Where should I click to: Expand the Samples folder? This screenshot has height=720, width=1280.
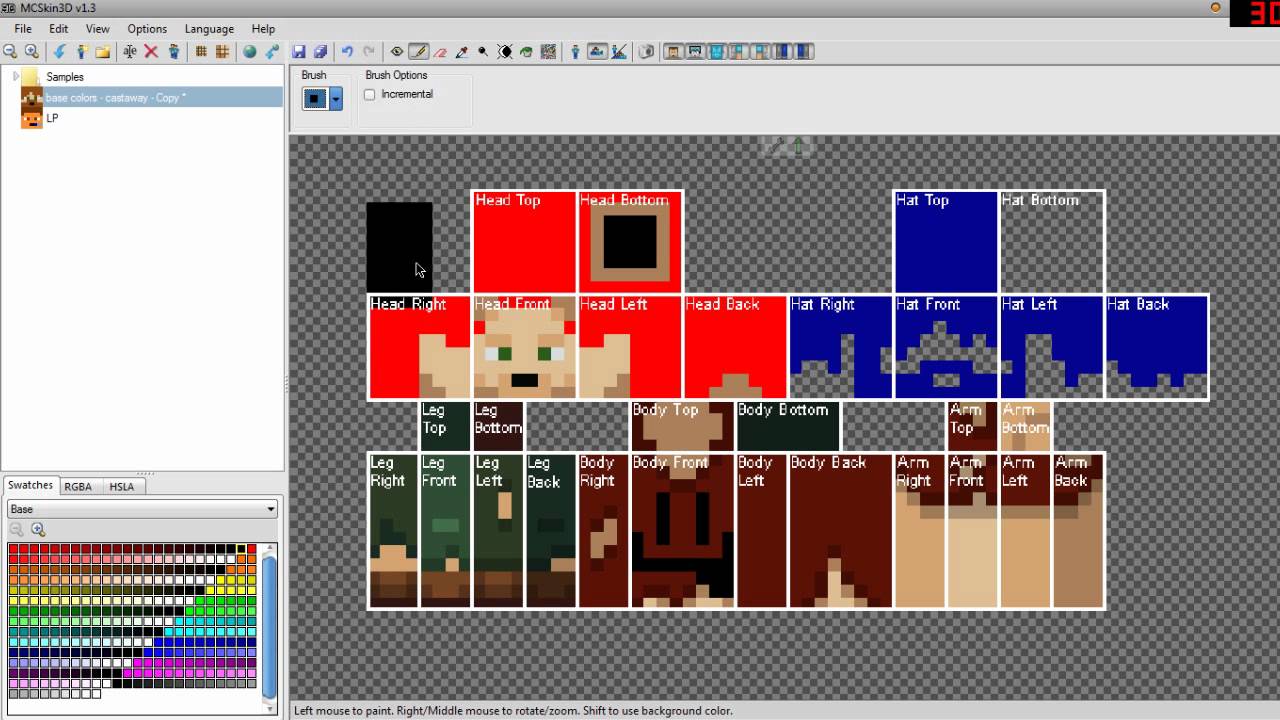[16, 77]
